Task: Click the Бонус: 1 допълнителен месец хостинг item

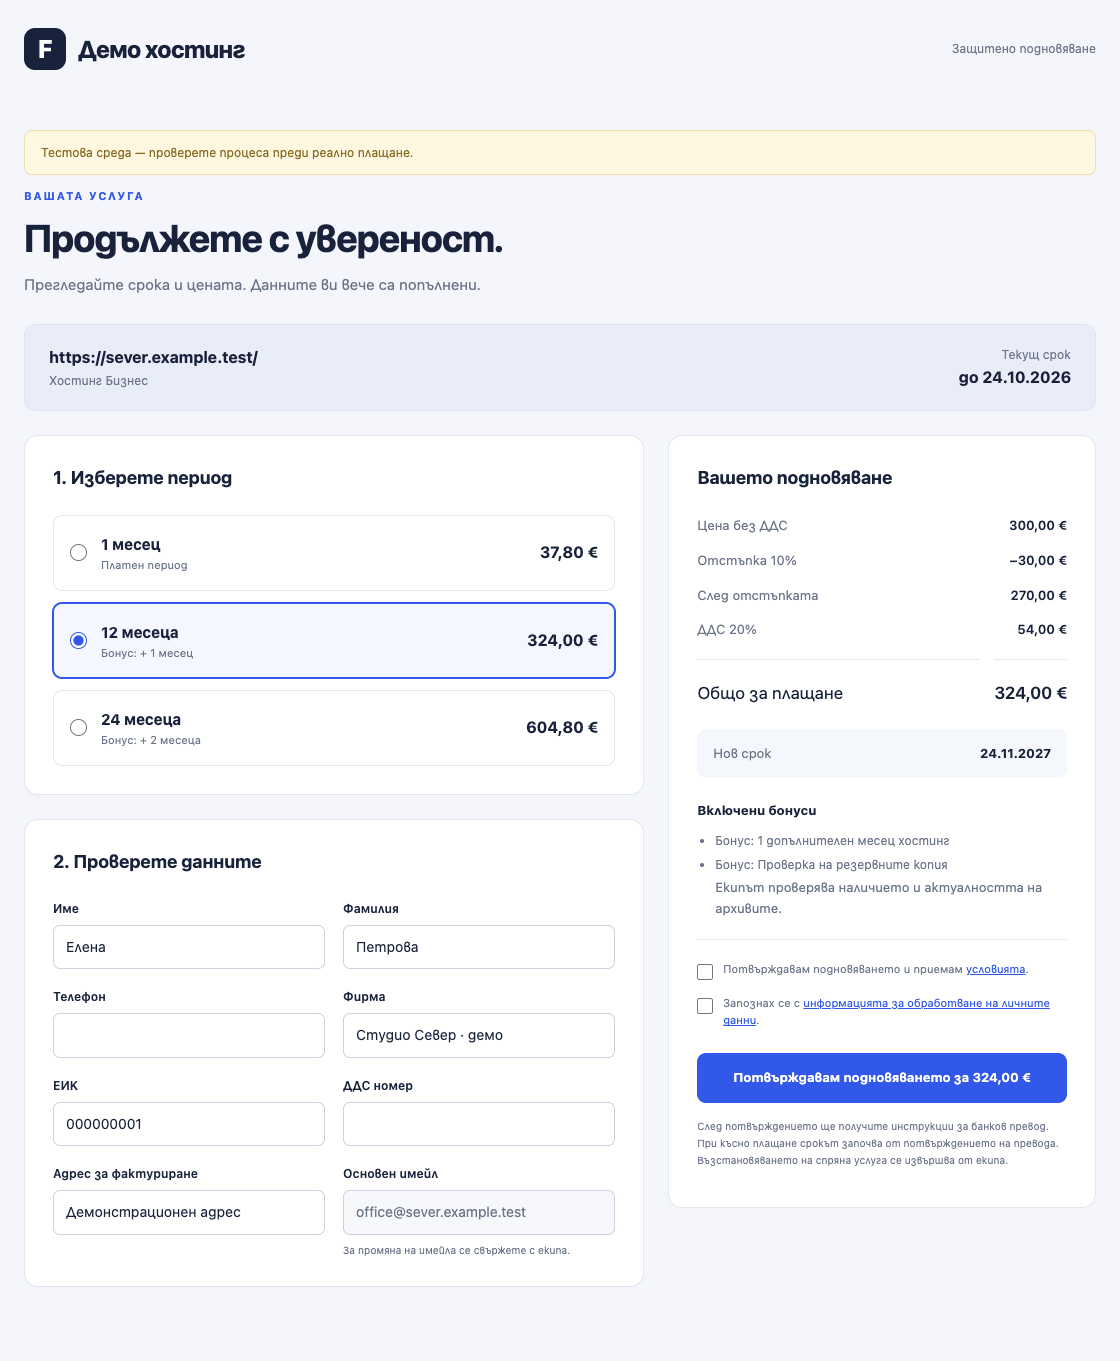Action: (x=832, y=841)
